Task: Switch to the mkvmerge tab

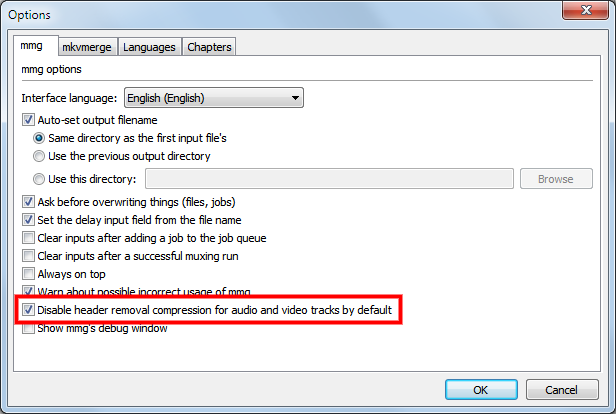Action: (87, 47)
